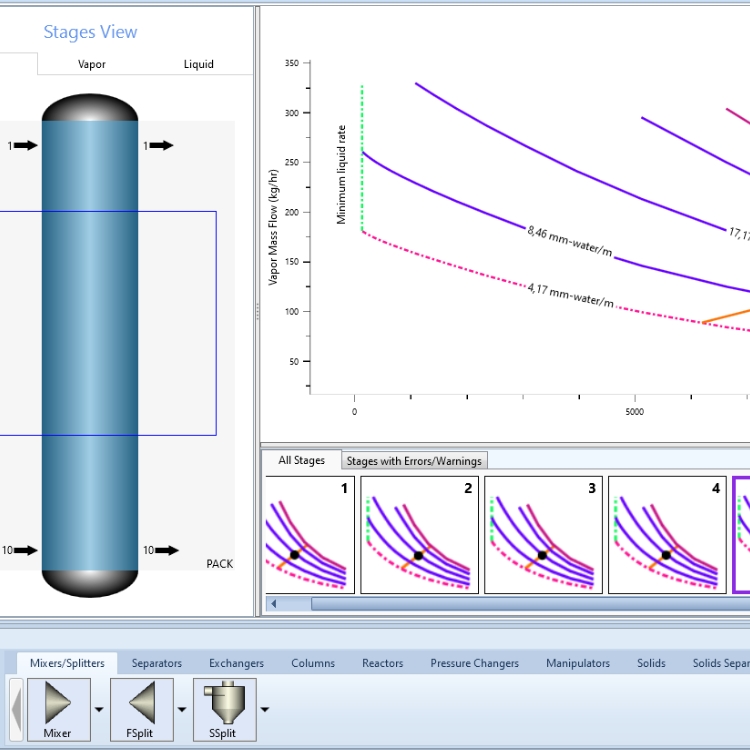The width and height of the screenshot is (750, 750).
Task: Click the stage 10 arrow right of column
Action: 164,550
